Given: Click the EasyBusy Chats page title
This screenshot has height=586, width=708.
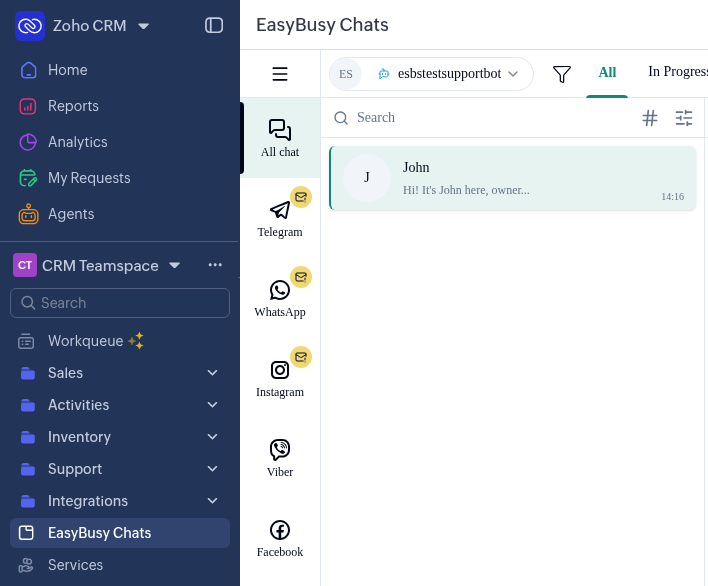Looking at the screenshot, I should click(x=322, y=25).
